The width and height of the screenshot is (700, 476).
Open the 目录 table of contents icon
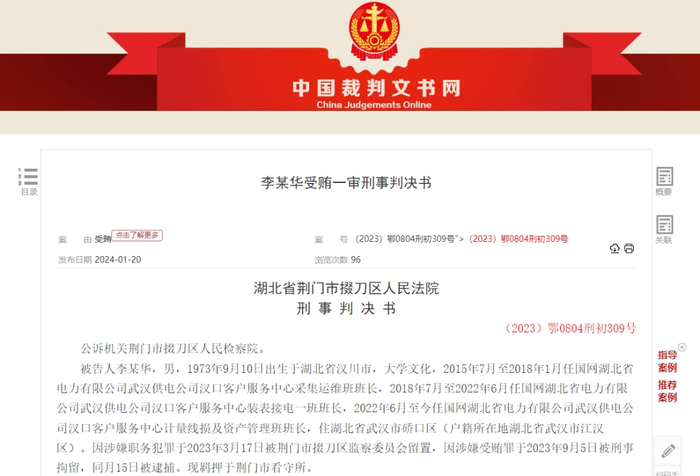[28, 181]
